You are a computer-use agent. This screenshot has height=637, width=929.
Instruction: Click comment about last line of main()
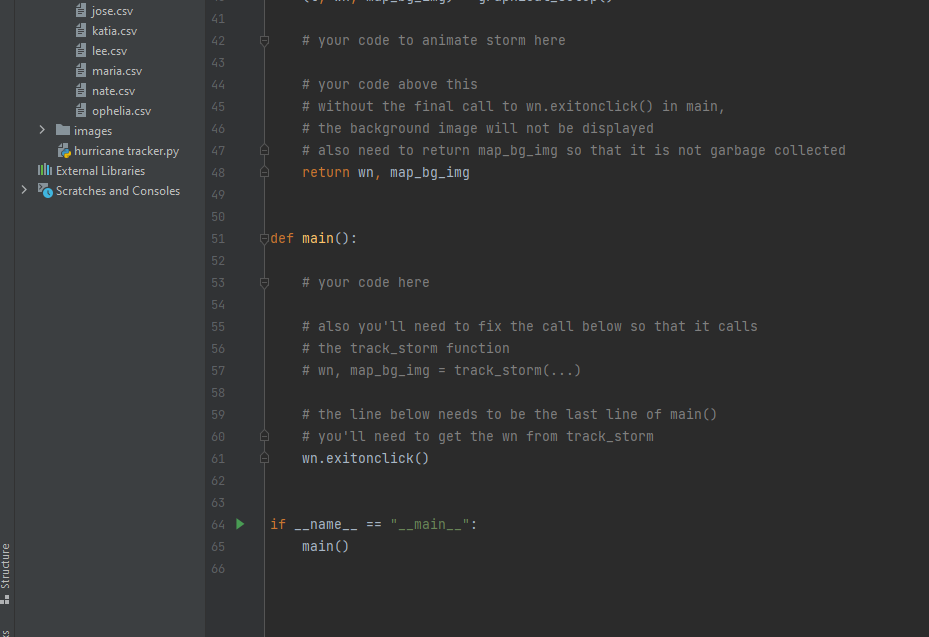point(510,415)
